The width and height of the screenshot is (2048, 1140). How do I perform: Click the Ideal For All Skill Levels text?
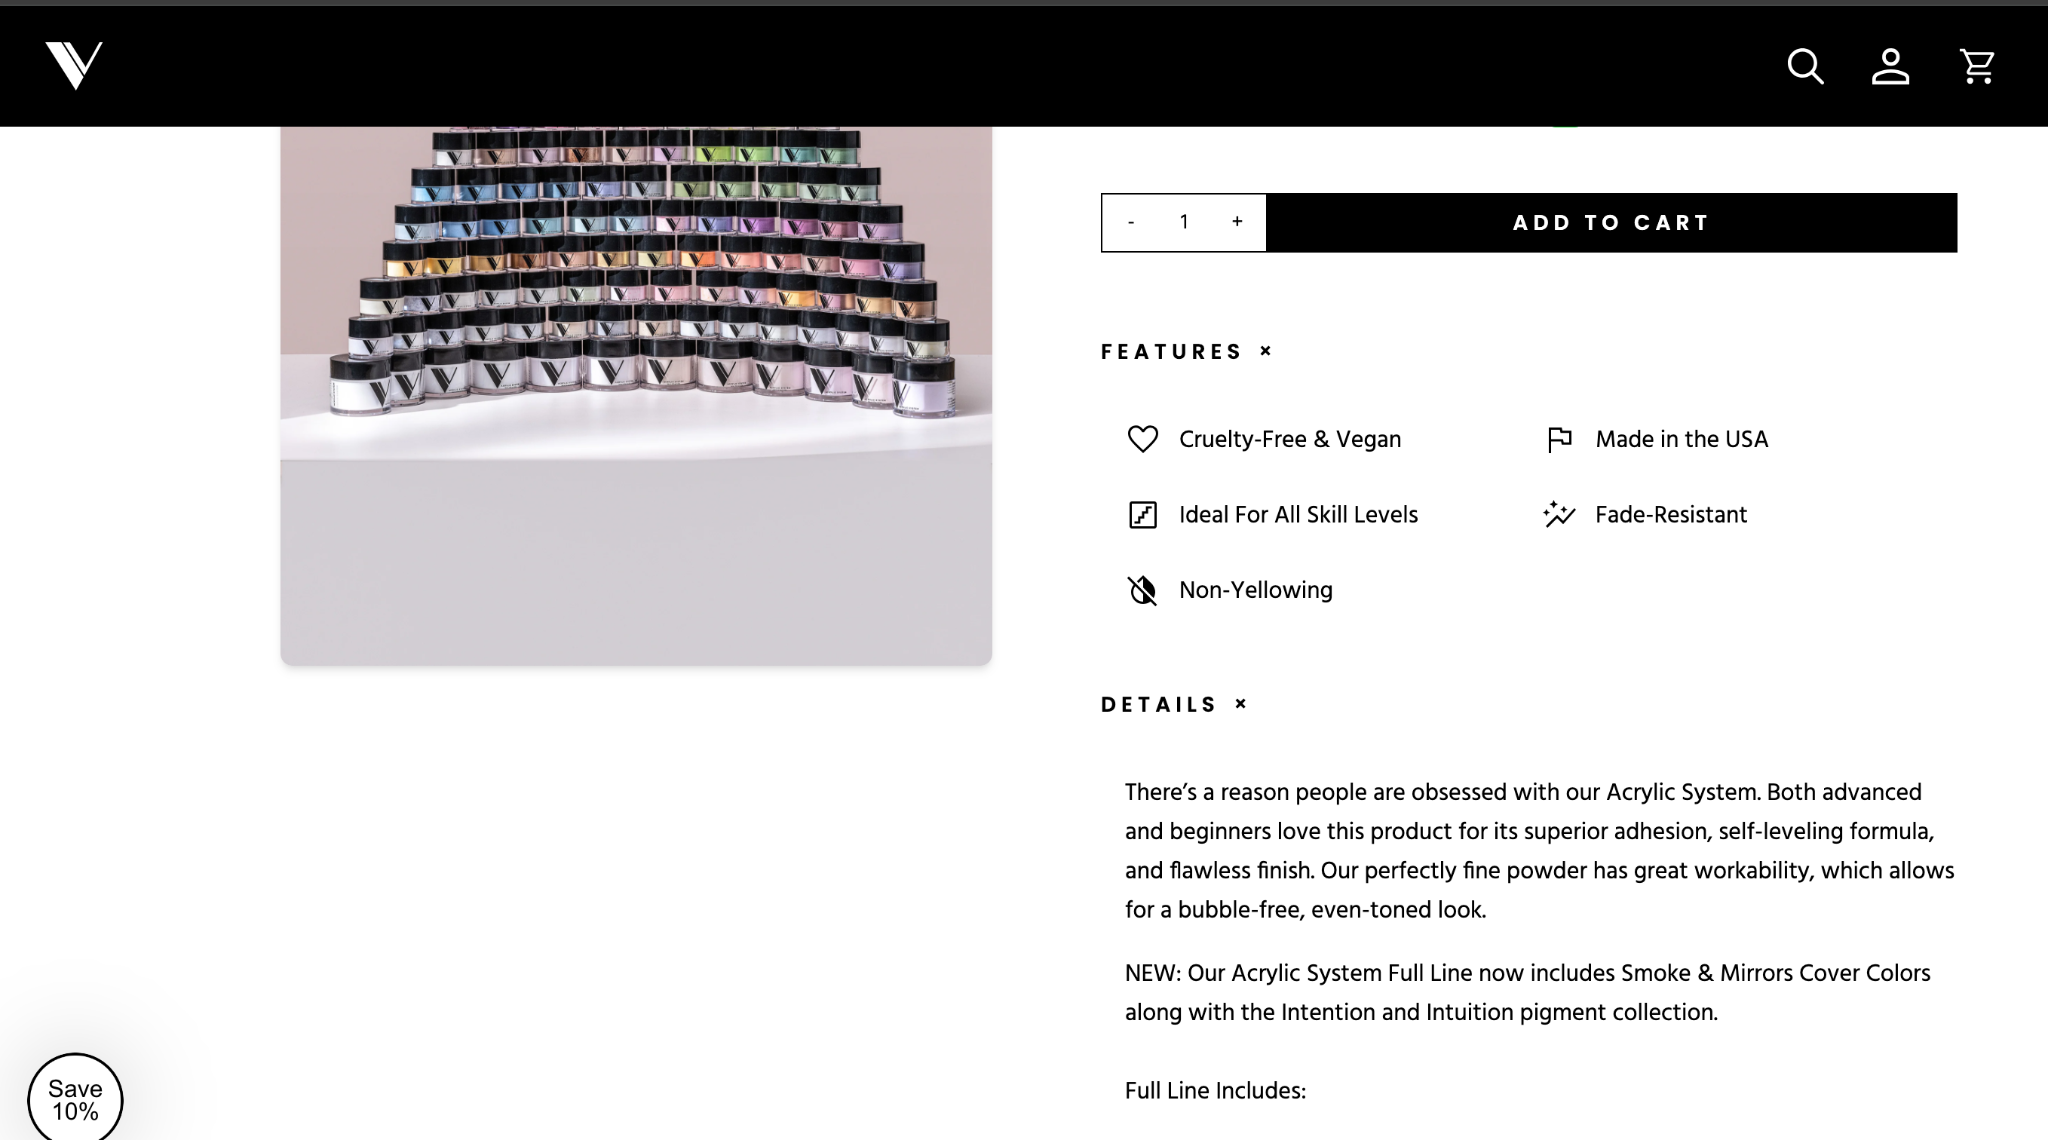point(1298,515)
